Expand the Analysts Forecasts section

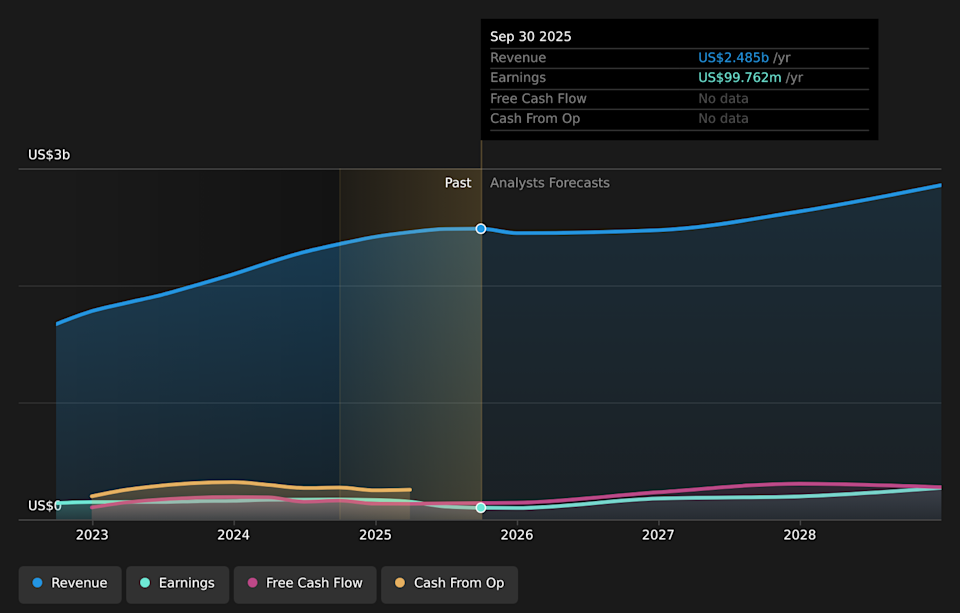(x=549, y=183)
